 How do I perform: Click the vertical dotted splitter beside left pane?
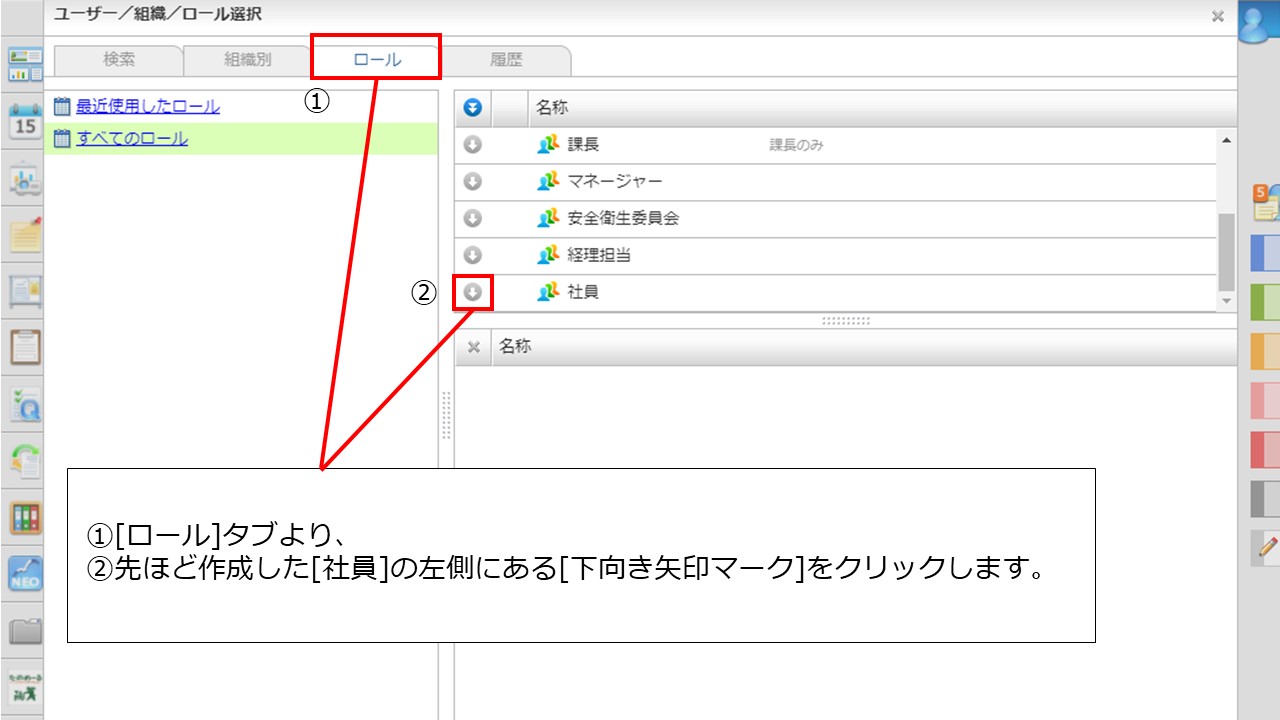[446, 415]
